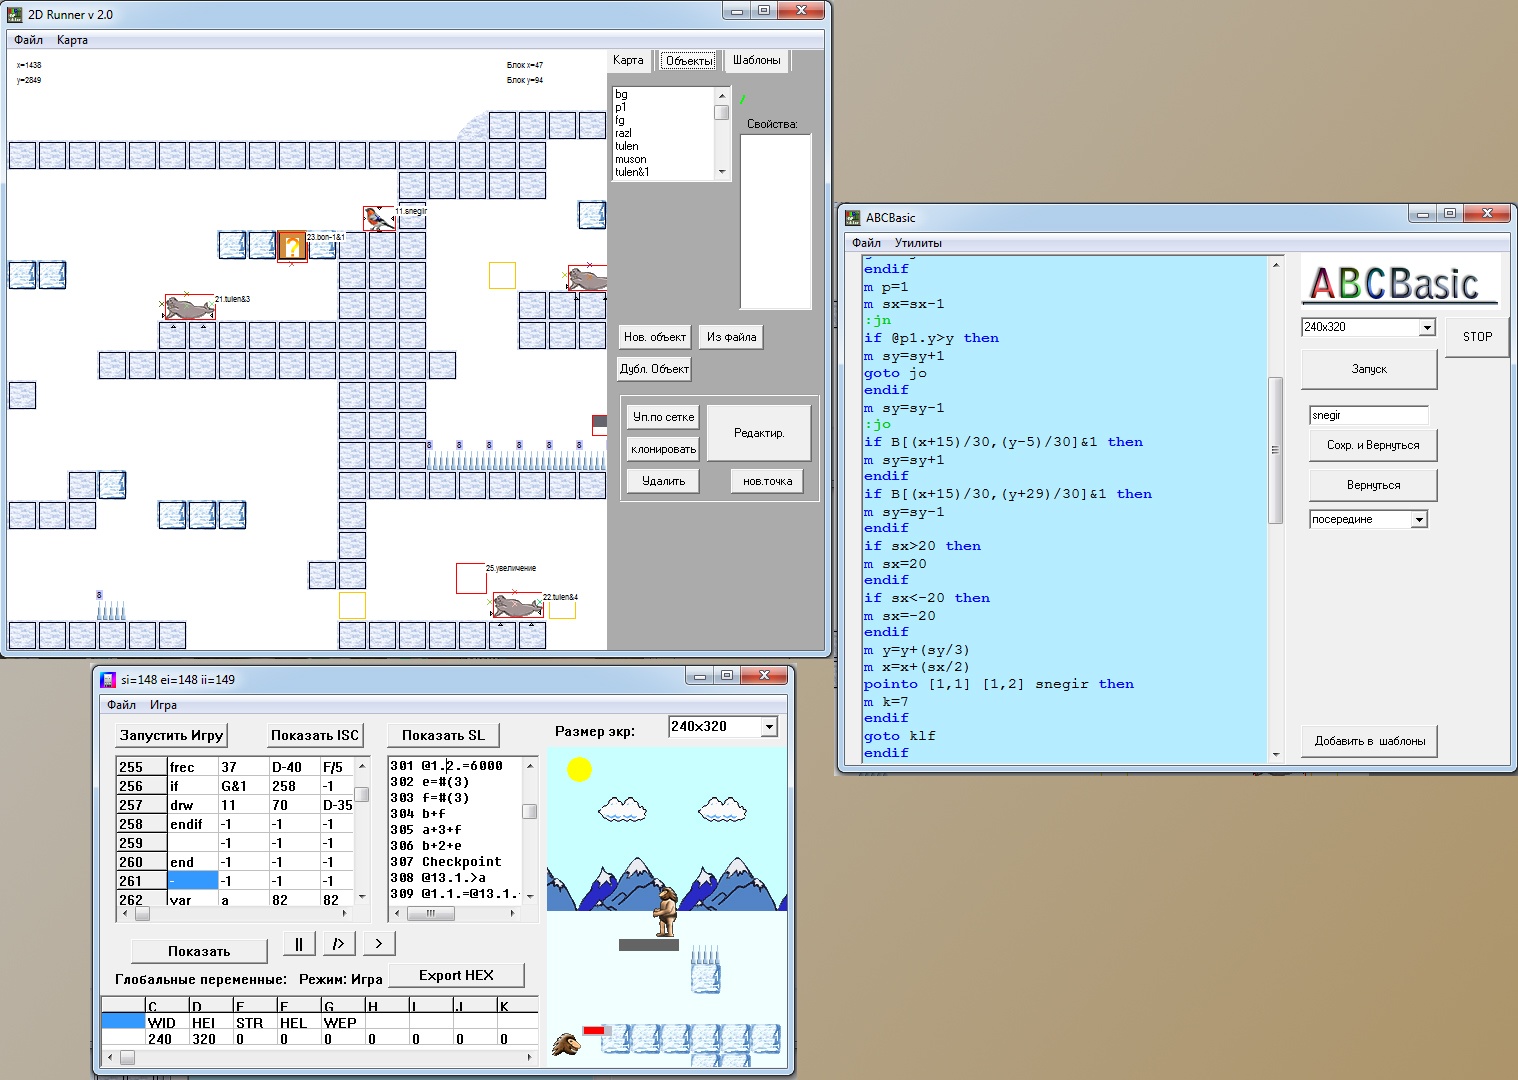Click the ABCBasic logo image
This screenshot has width=1518, height=1080.
(x=1399, y=285)
